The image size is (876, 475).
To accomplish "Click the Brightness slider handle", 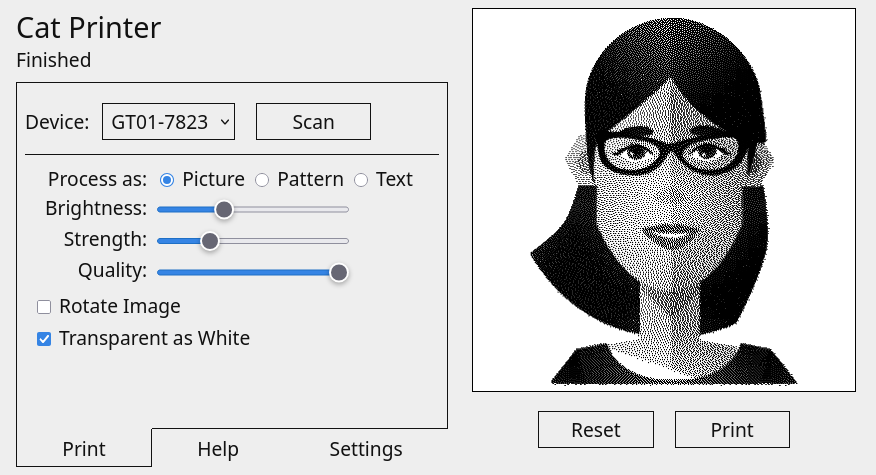I will pyautogui.click(x=224, y=209).
